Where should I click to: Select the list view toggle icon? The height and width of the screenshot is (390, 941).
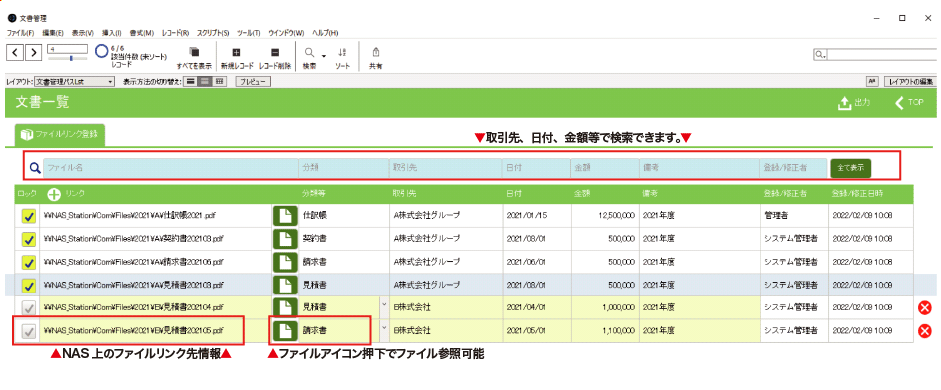point(205,81)
